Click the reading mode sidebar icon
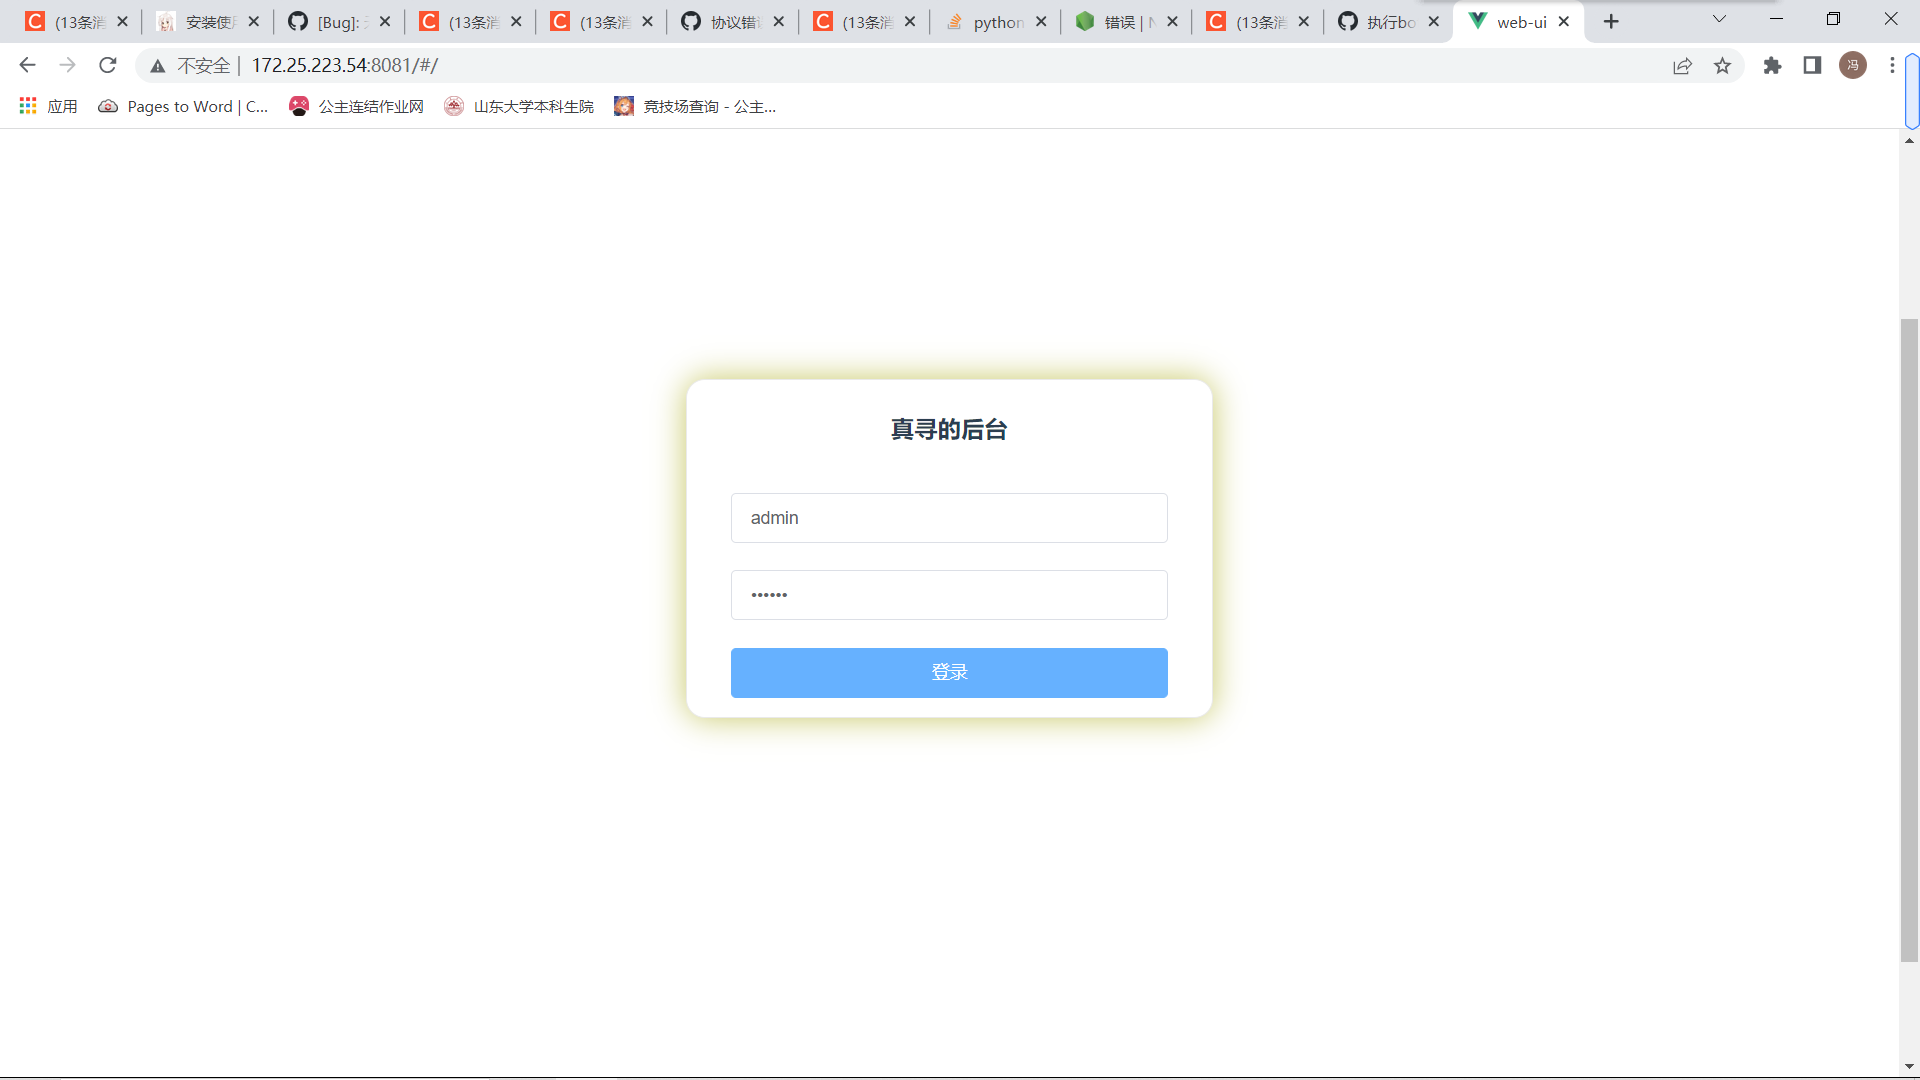This screenshot has width=1920, height=1080. coord(1812,65)
